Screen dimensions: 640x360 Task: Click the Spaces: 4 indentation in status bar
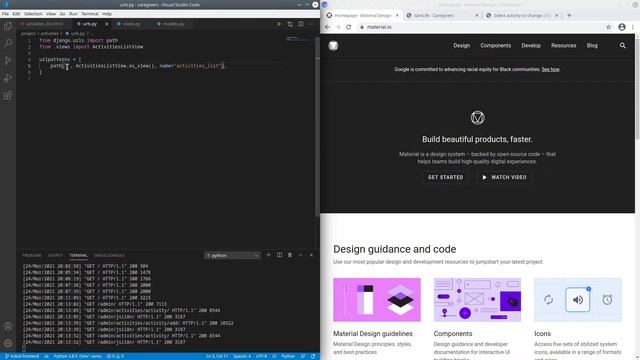click(x=242, y=356)
